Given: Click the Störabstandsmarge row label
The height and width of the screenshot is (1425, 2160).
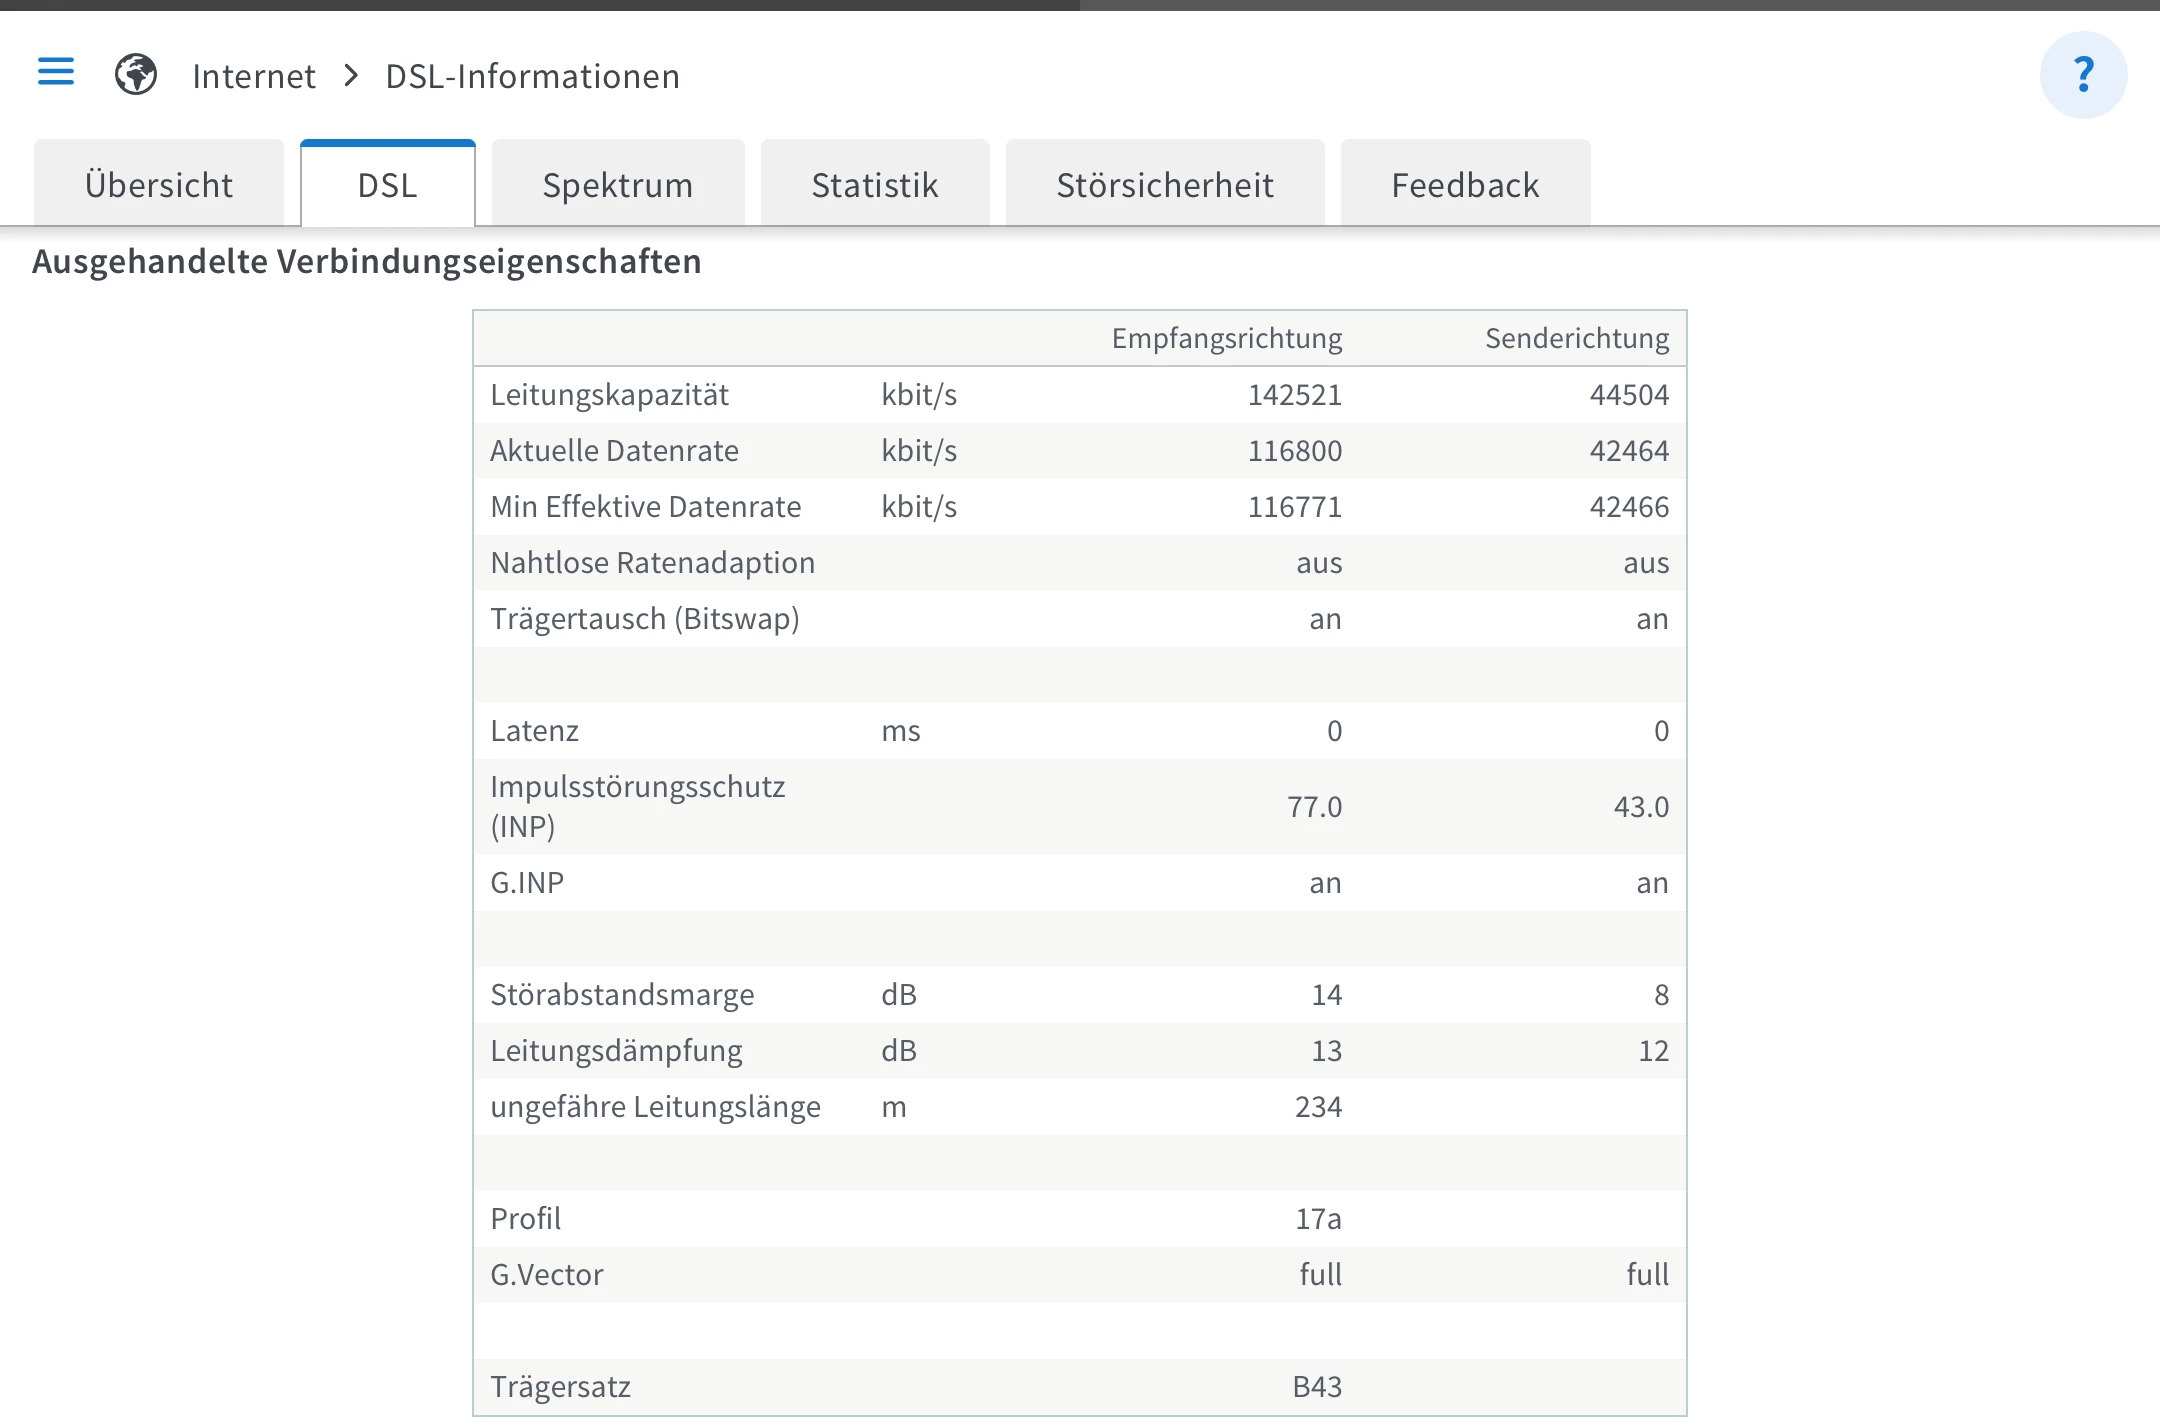Looking at the screenshot, I should coord(622,995).
